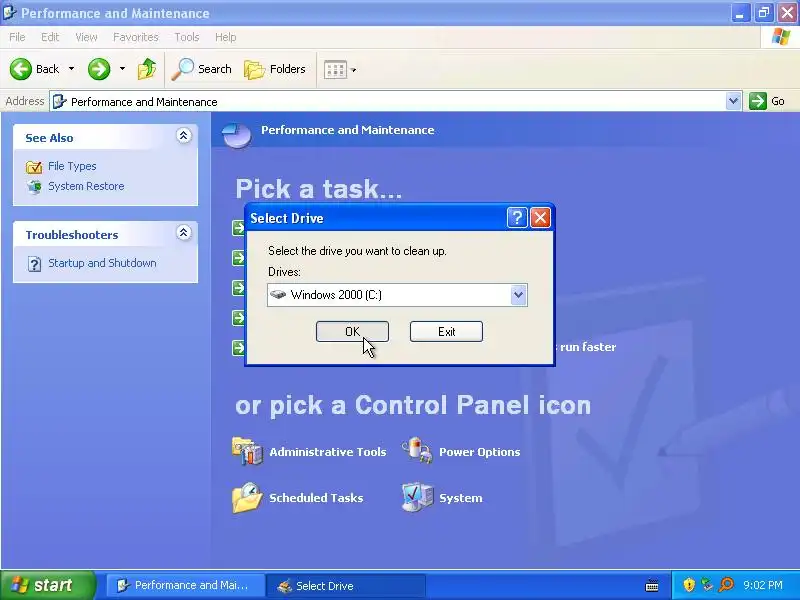Click OK in Select Drive dialog
800x600 pixels.
[x=352, y=332]
